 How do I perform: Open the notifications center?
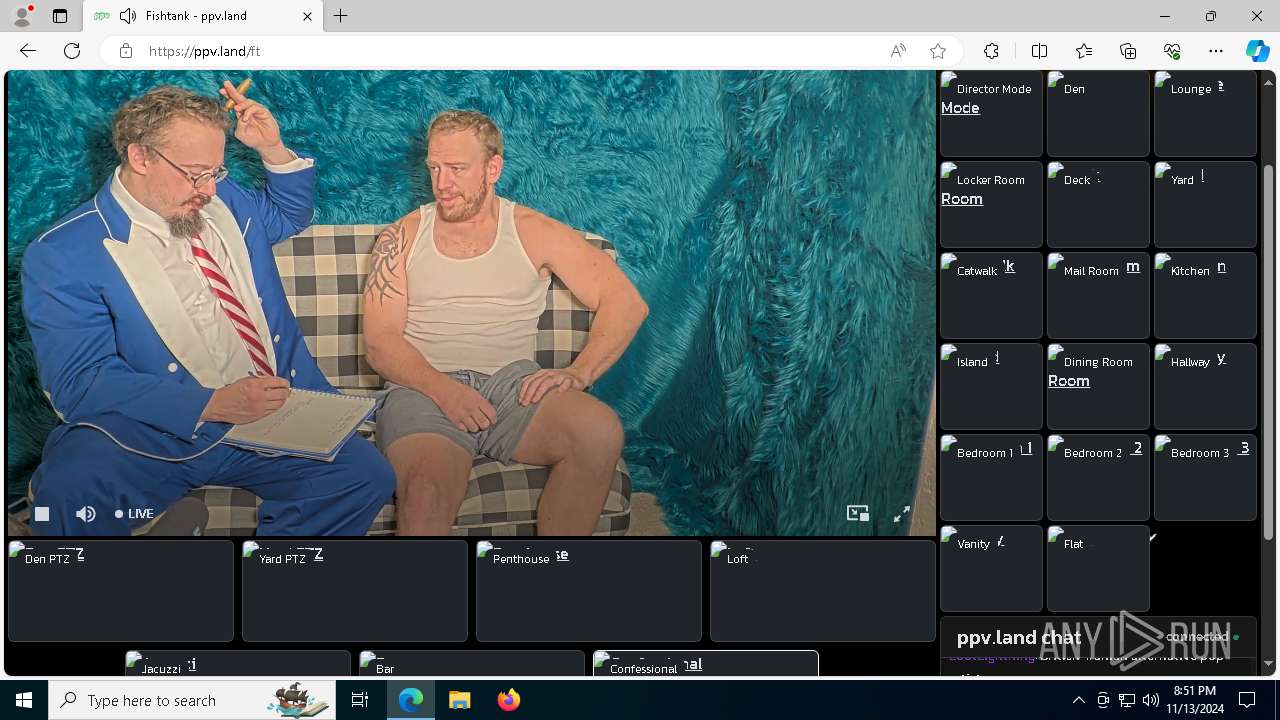pyautogui.click(x=1247, y=700)
